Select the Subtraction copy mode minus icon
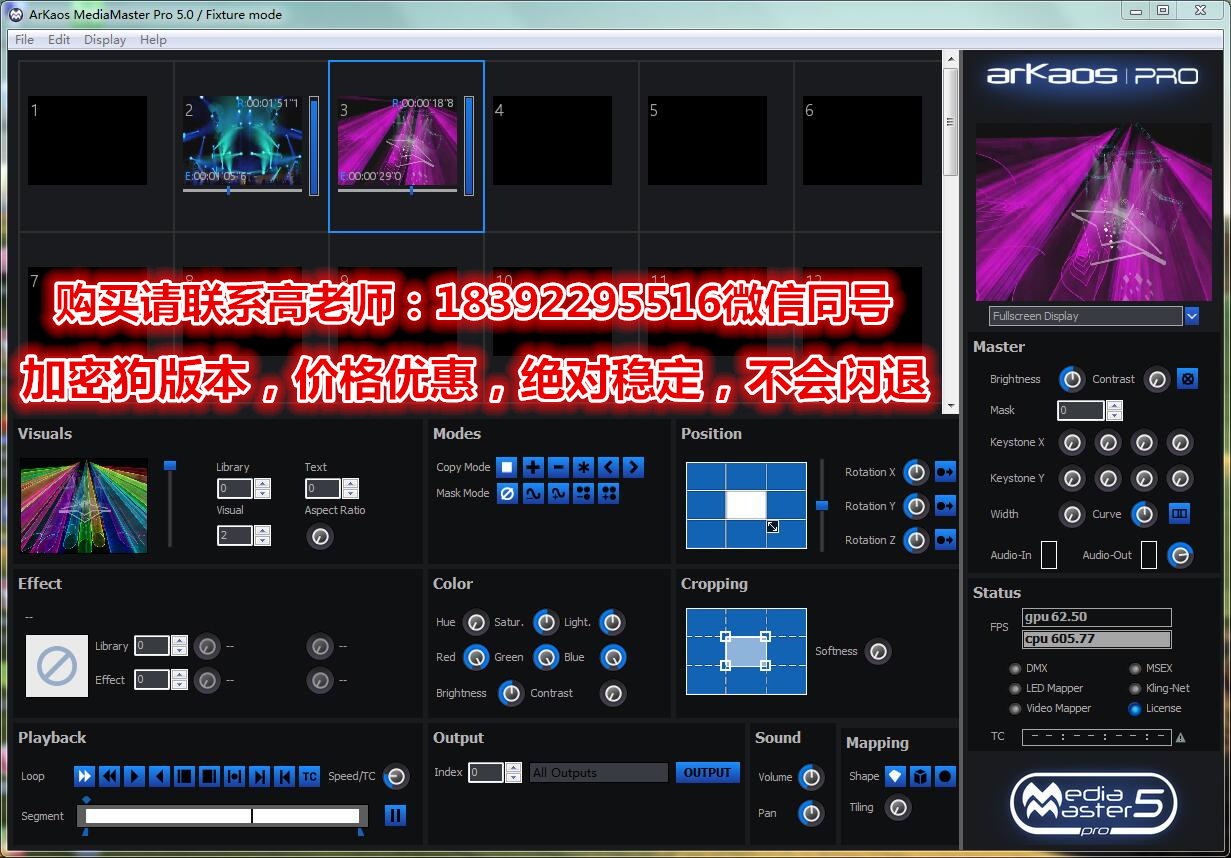 point(558,467)
